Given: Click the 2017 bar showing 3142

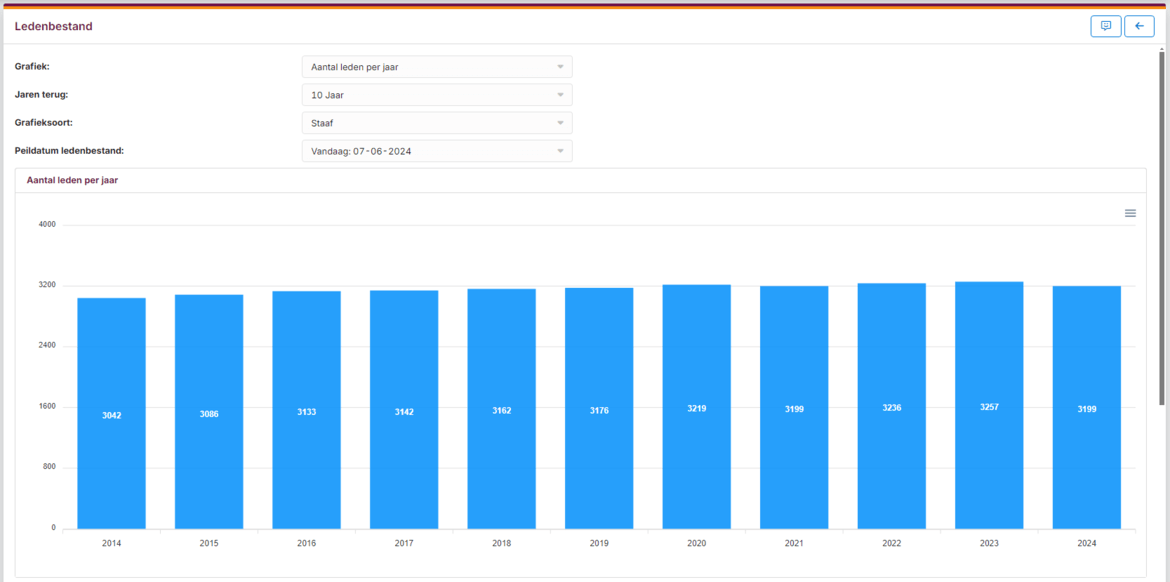Looking at the screenshot, I should click(404, 410).
